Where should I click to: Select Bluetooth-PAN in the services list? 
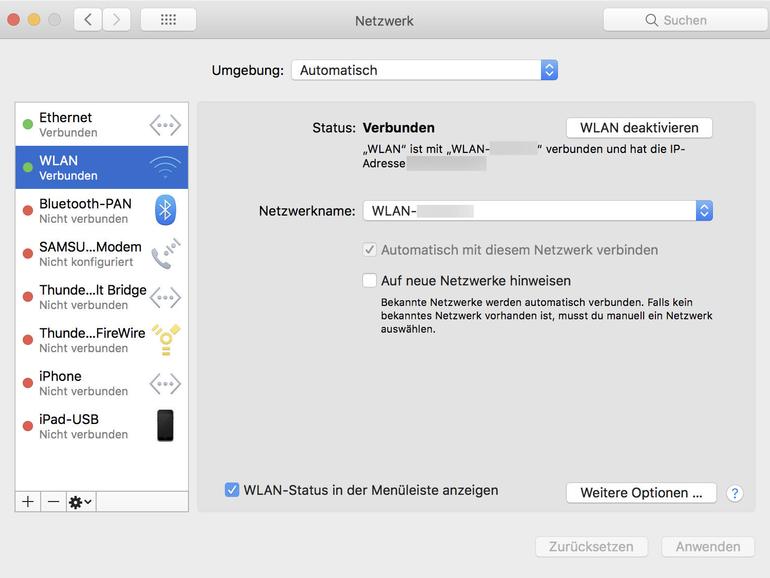click(102, 210)
